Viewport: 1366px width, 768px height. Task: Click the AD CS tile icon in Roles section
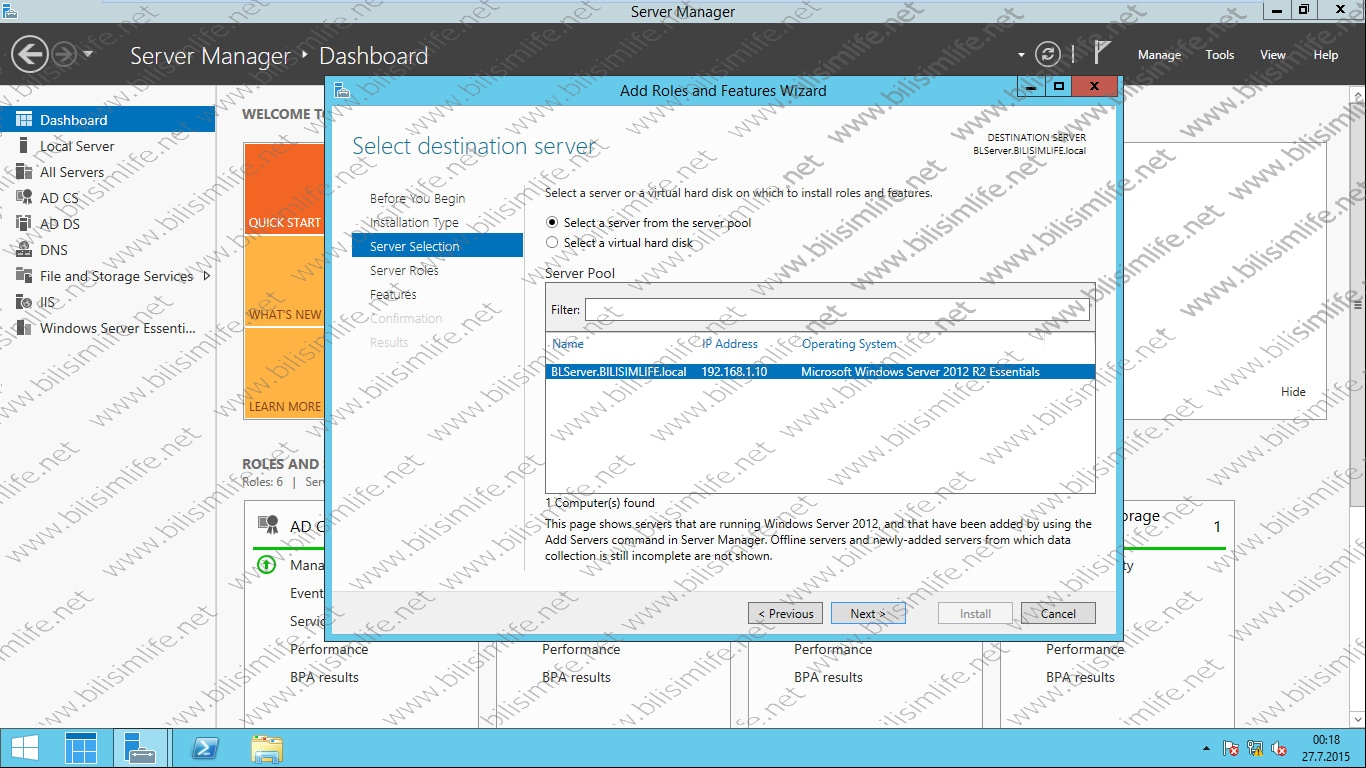(268, 525)
